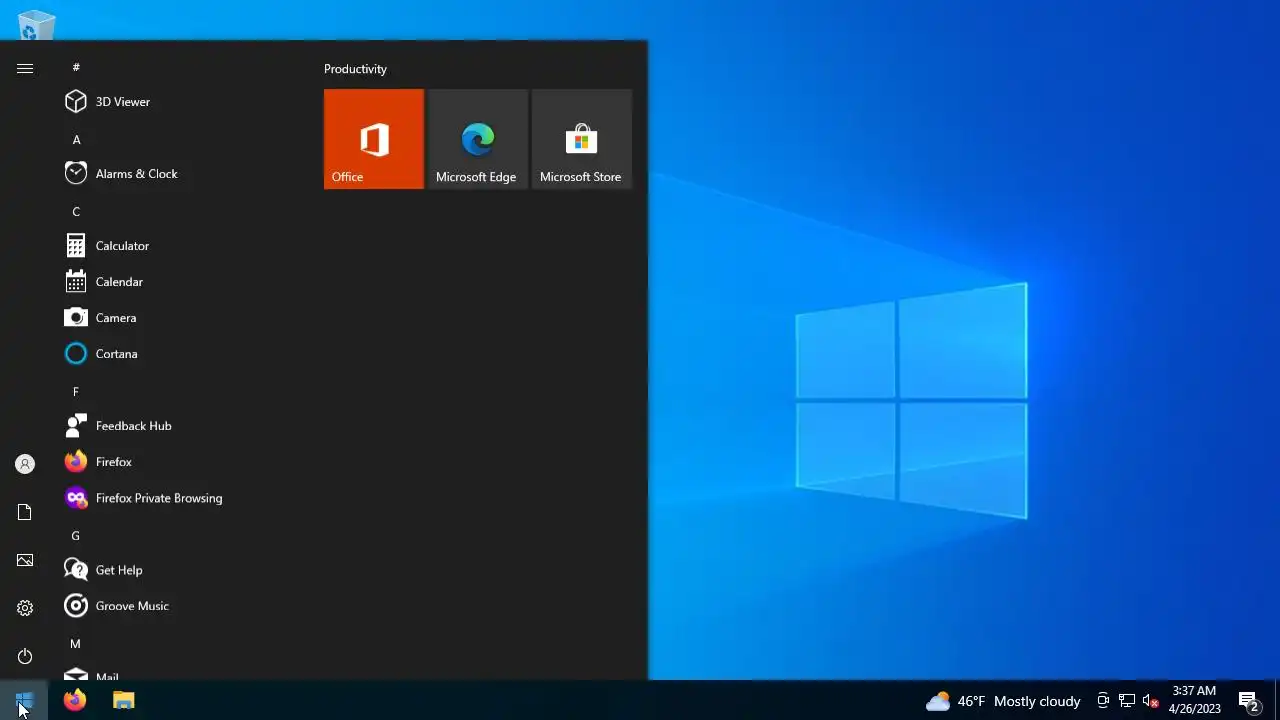The width and height of the screenshot is (1280, 720).
Task: Click the muted volume tray icon
Action: coord(1151,701)
